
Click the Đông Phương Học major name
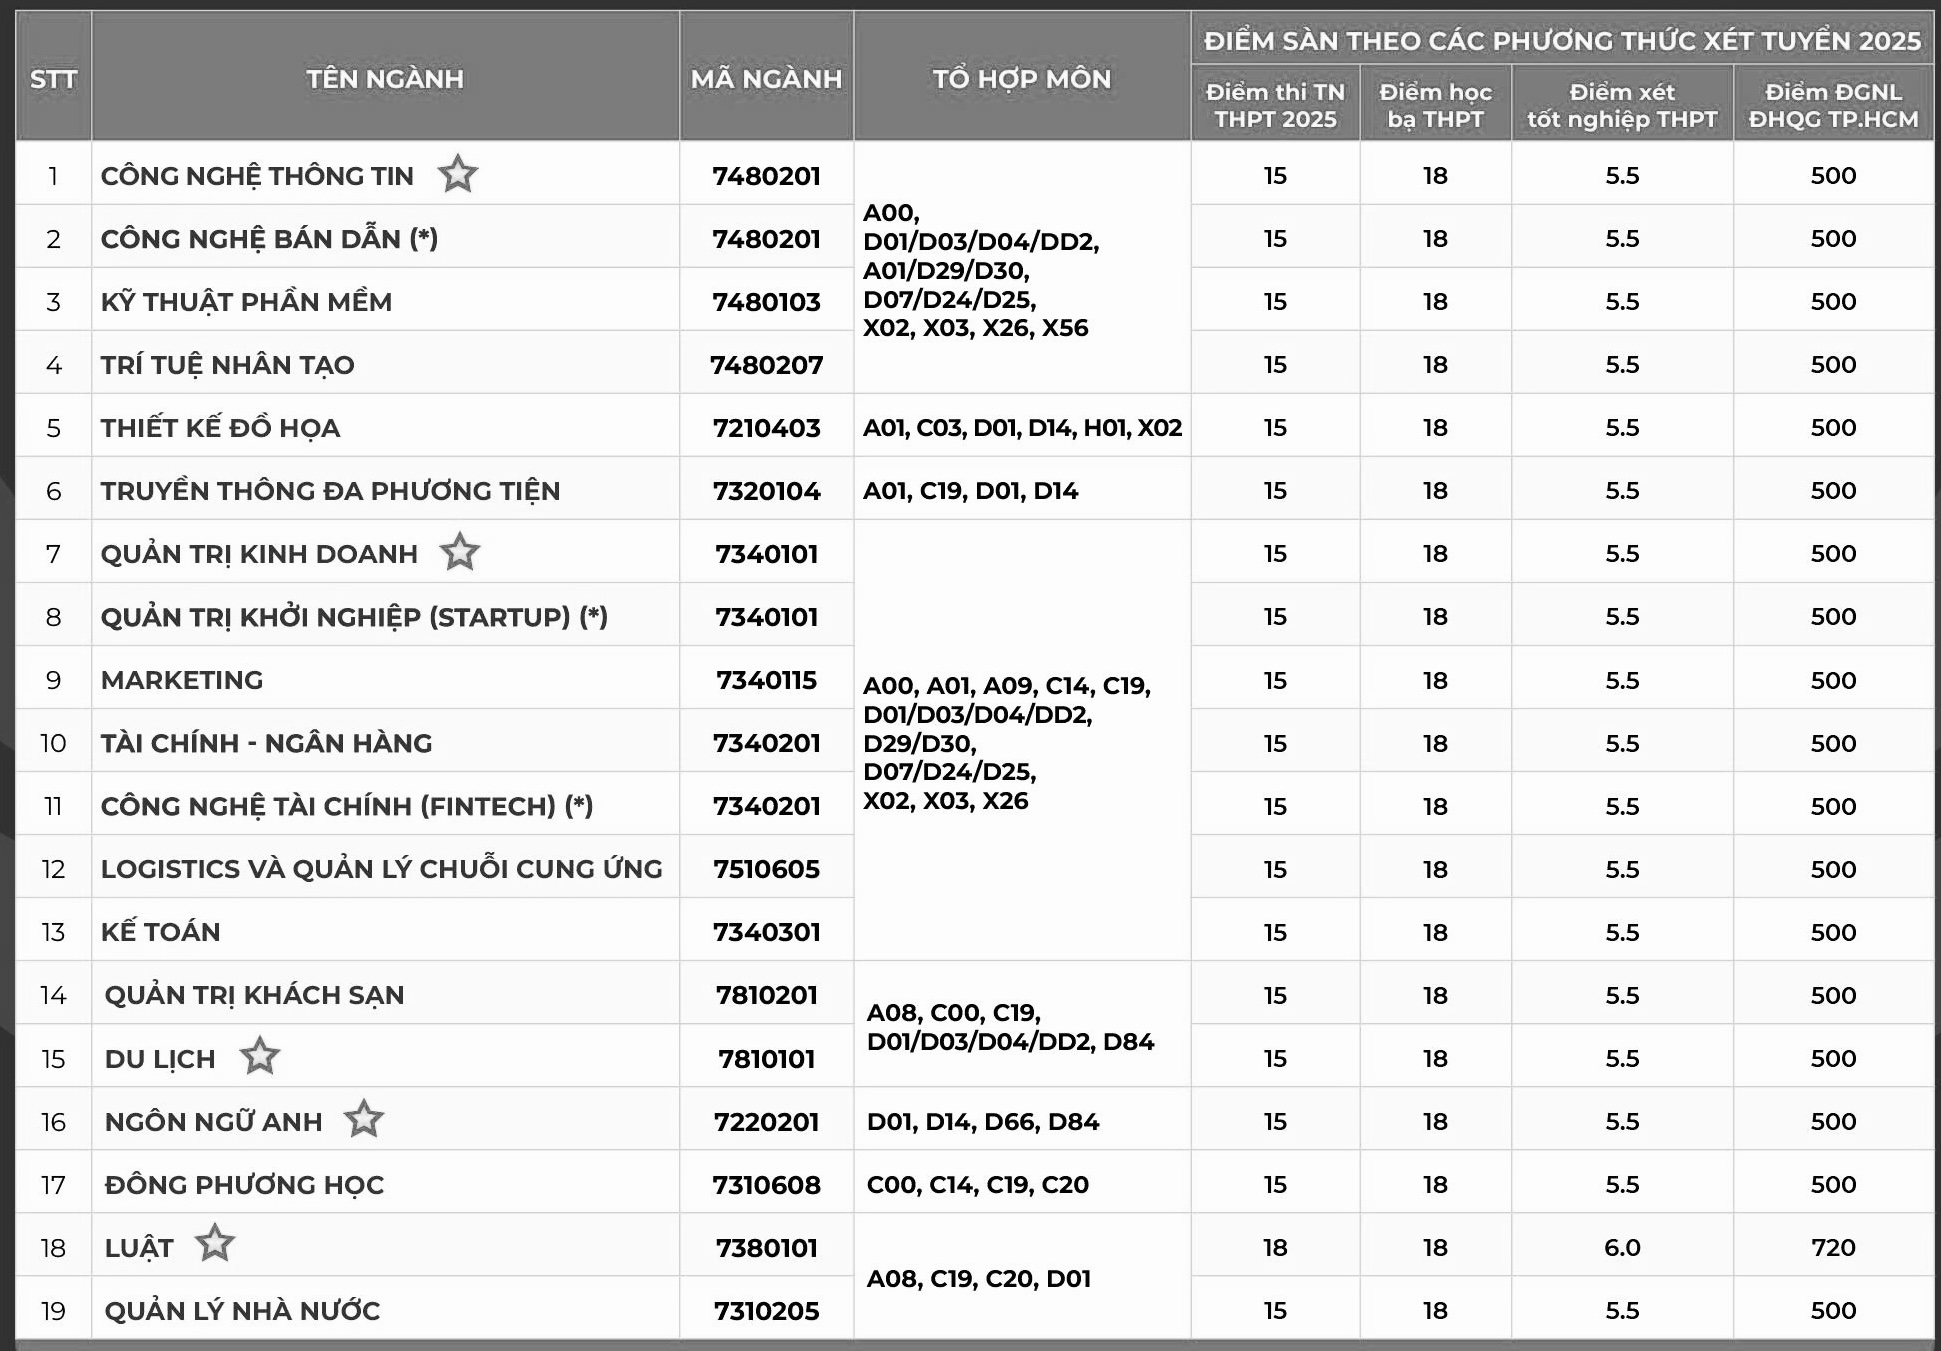coord(245,1185)
